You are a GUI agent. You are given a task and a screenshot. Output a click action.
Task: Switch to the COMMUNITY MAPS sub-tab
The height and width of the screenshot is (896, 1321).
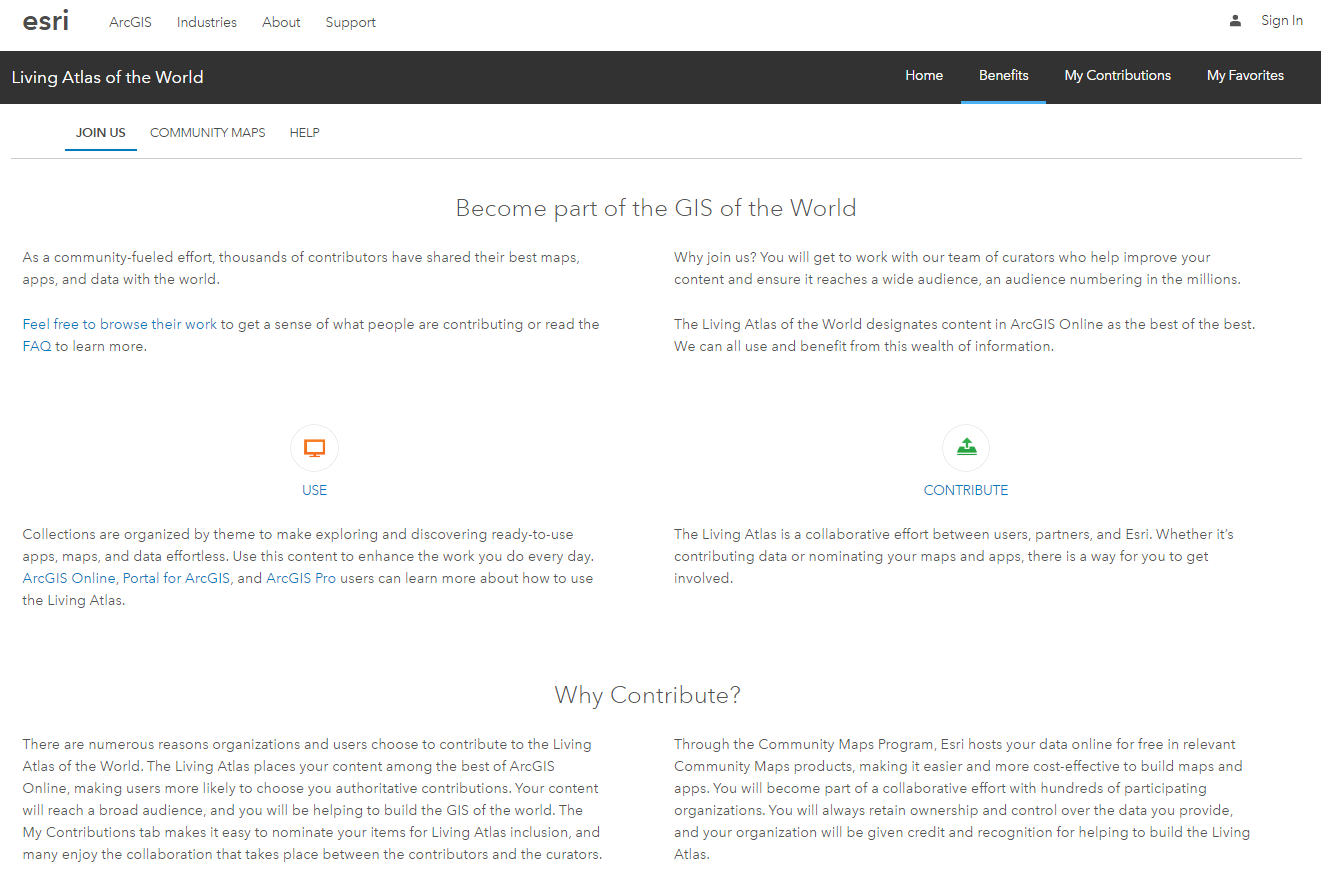click(208, 133)
